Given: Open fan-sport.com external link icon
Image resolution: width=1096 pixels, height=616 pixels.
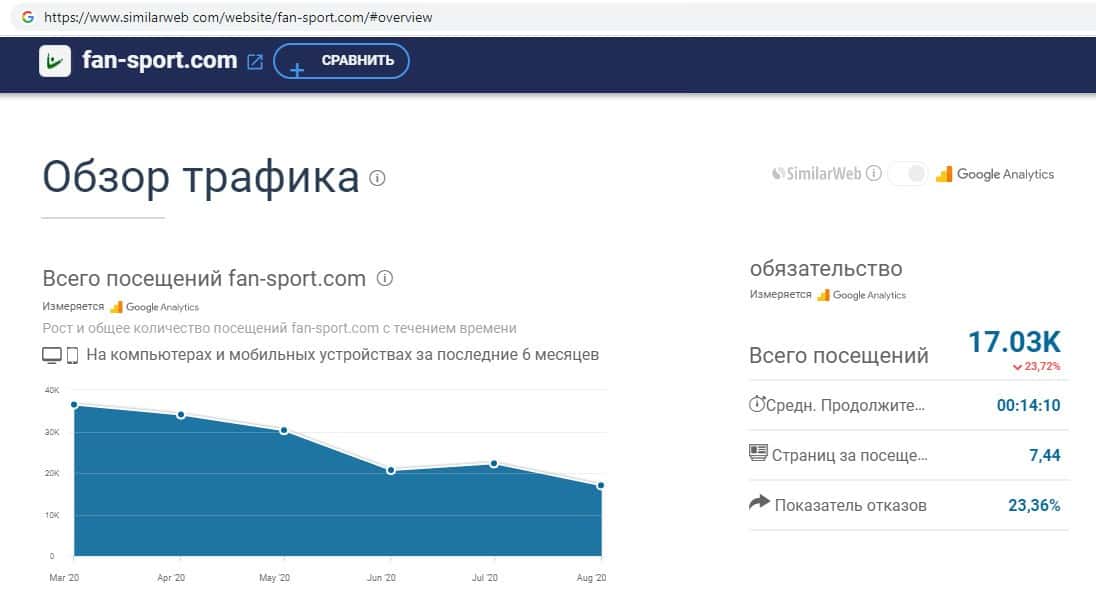Looking at the screenshot, I should (x=255, y=62).
